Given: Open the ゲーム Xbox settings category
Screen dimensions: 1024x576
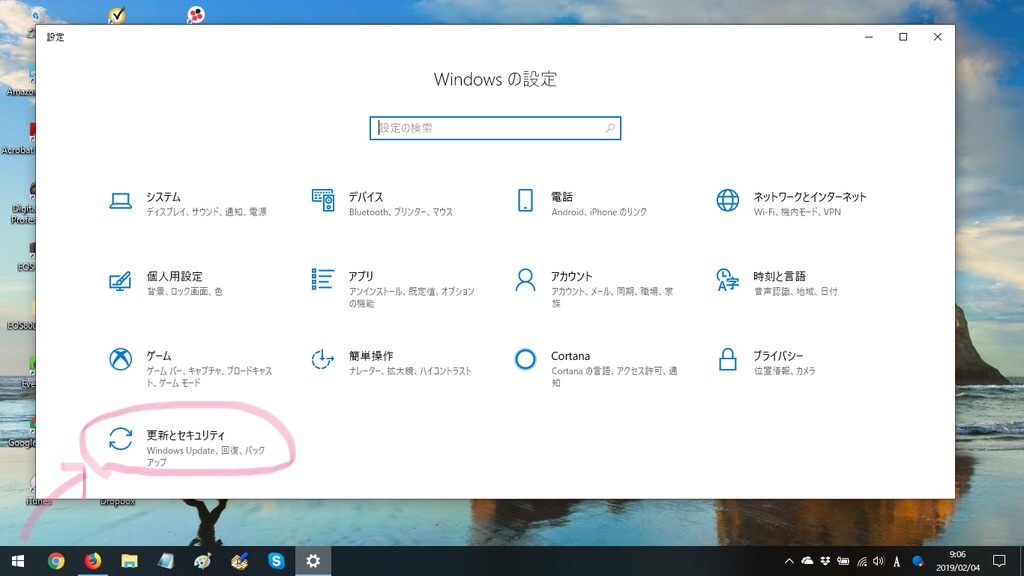Looking at the screenshot, I should click(x=190, y=368).
